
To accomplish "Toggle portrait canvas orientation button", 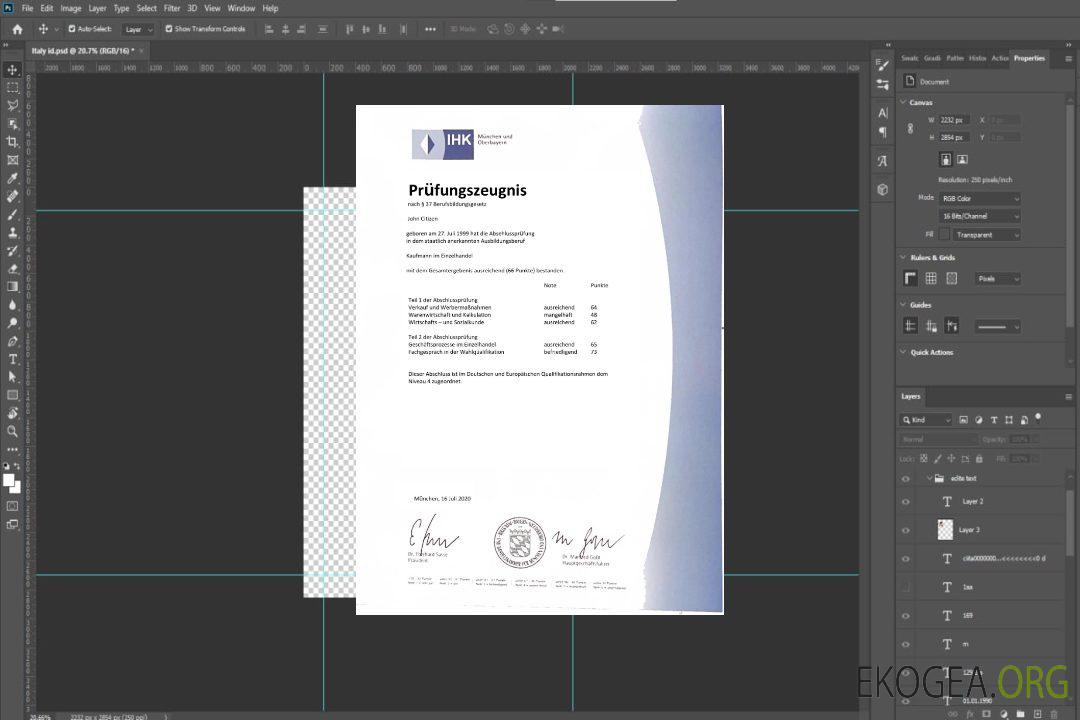I will (946, 160).
